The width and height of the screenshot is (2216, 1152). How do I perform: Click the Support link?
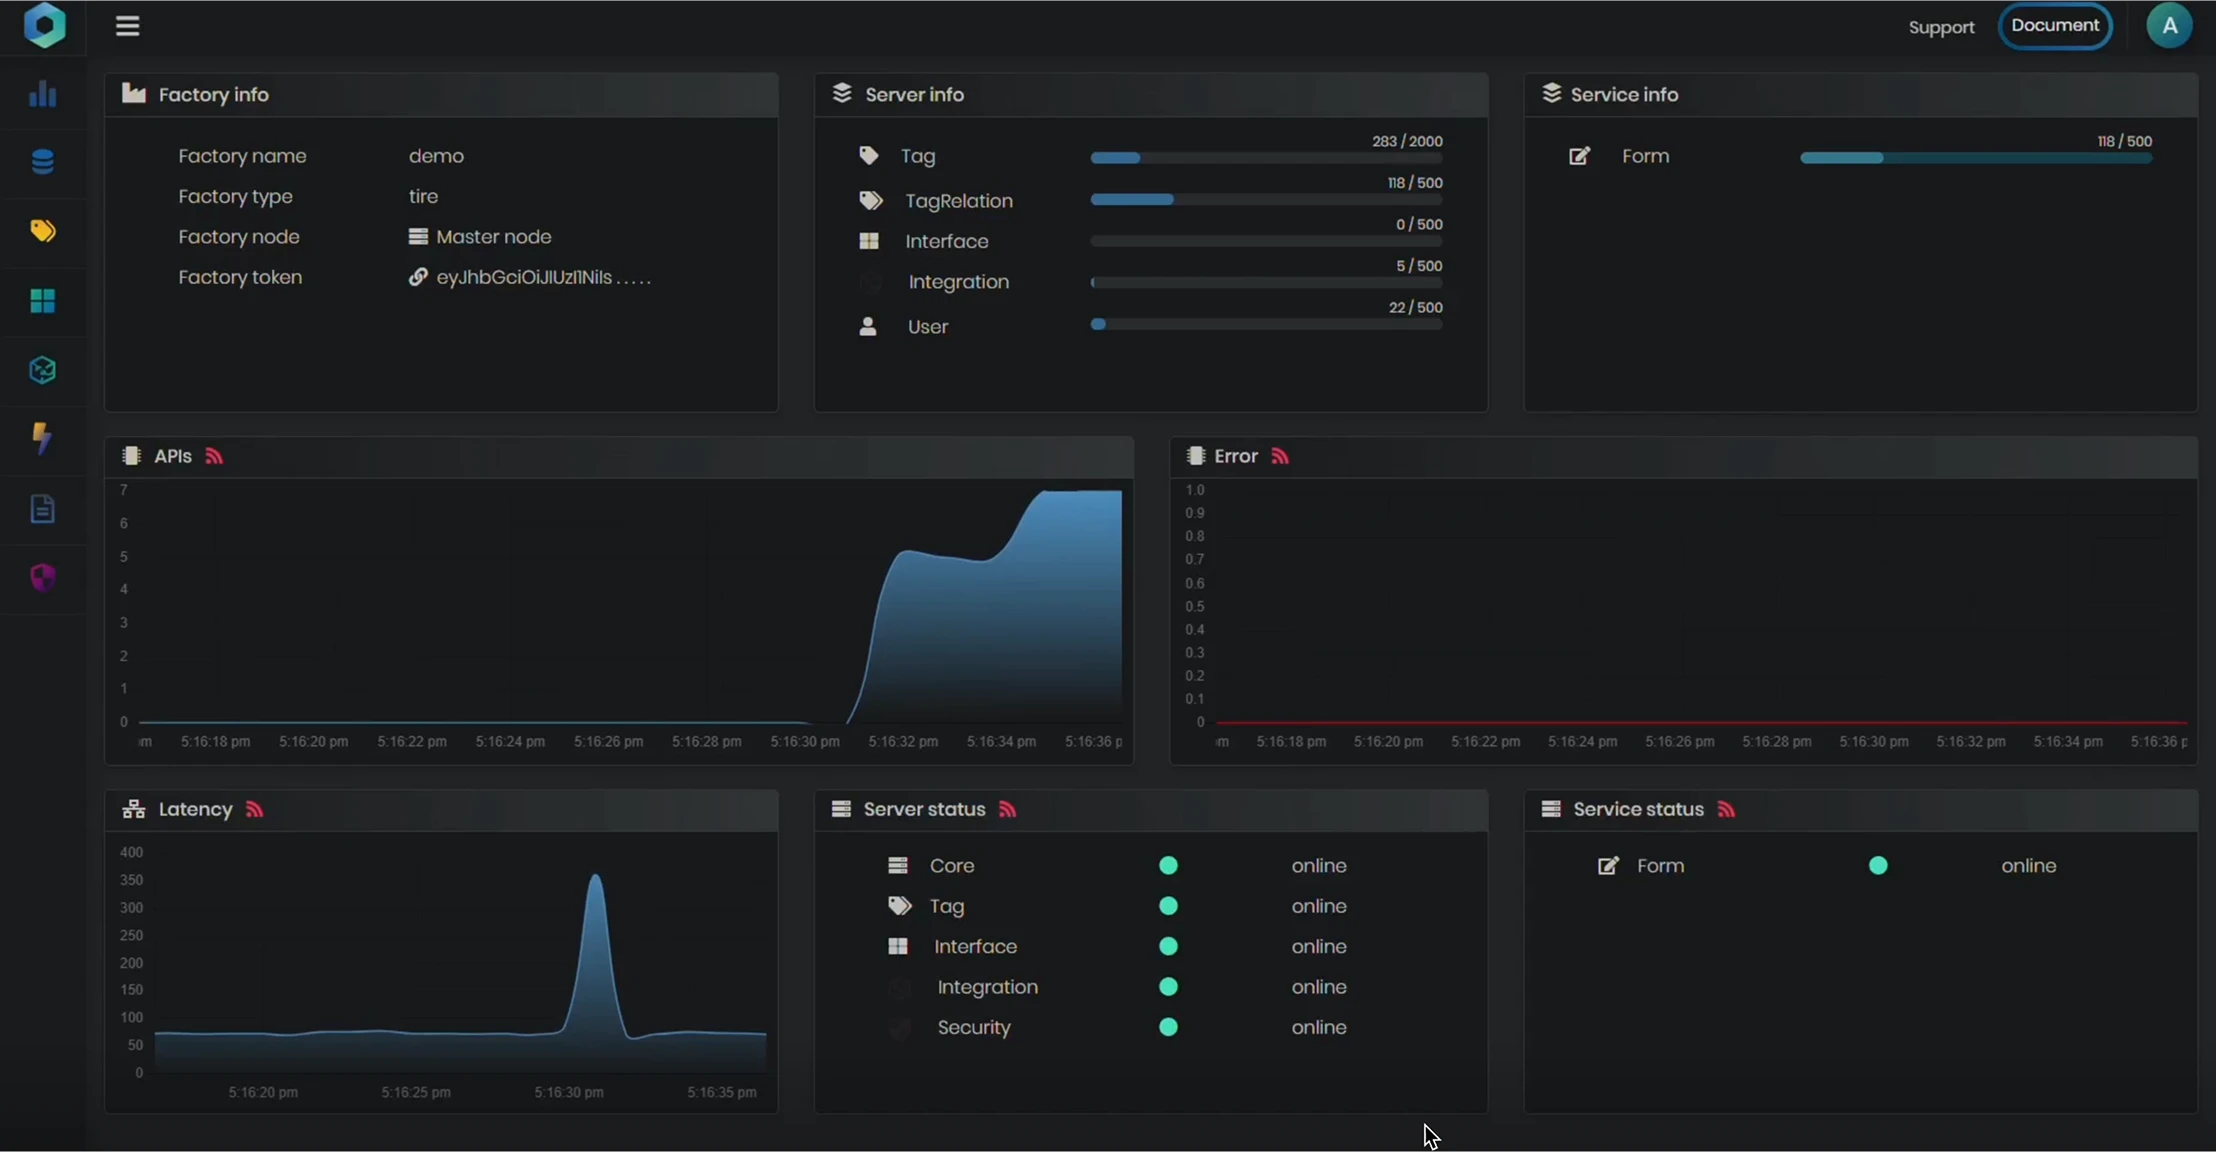point(1941,27)
